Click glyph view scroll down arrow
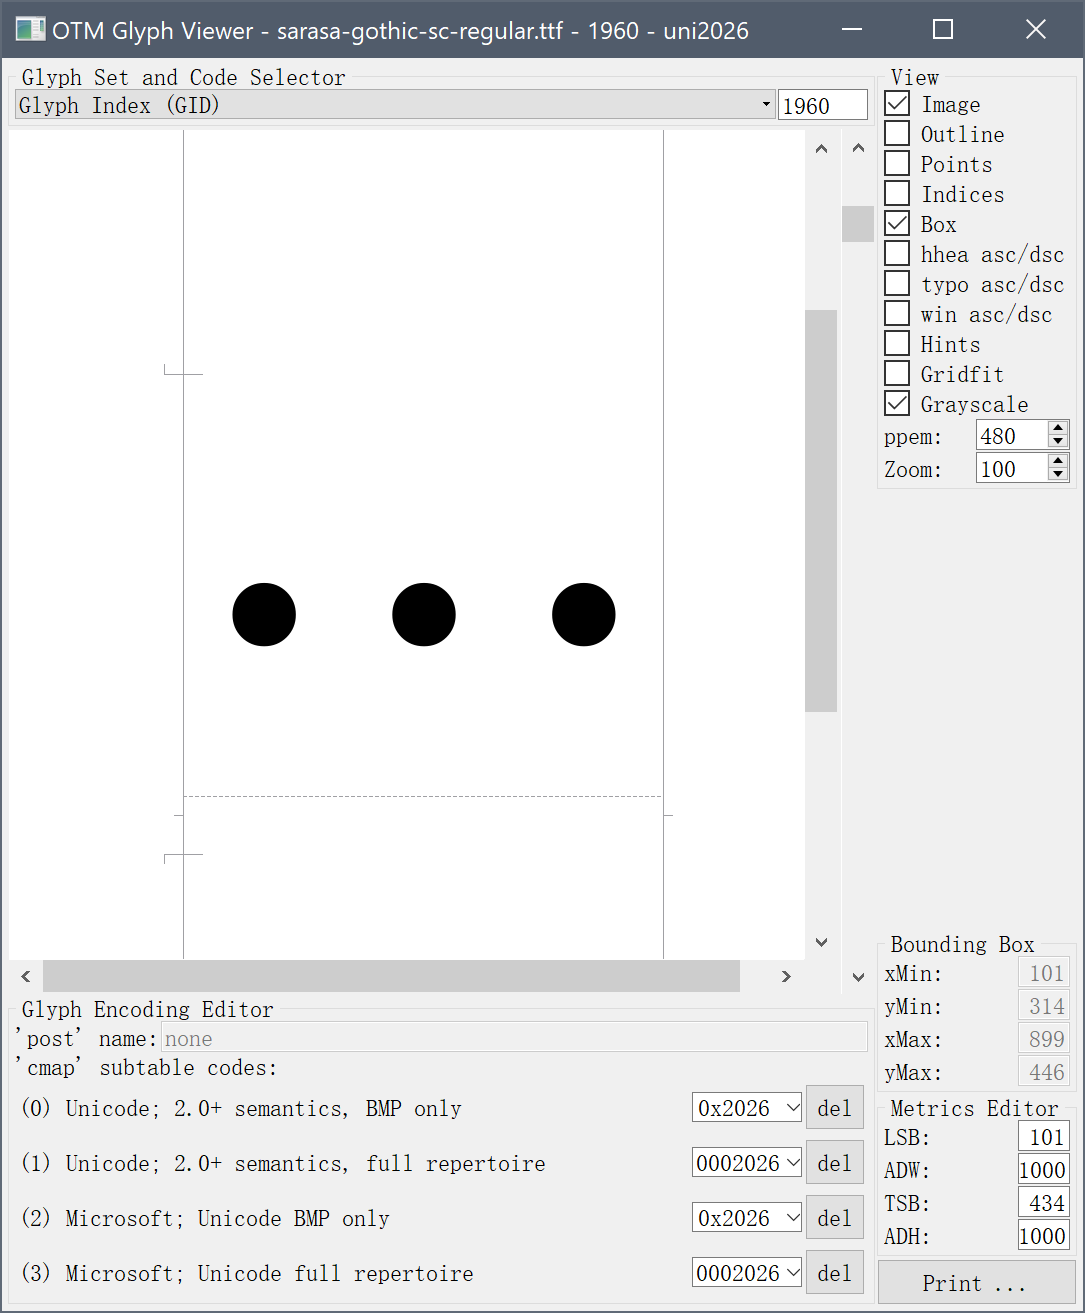1085x1313 pixels. point(821,942)
